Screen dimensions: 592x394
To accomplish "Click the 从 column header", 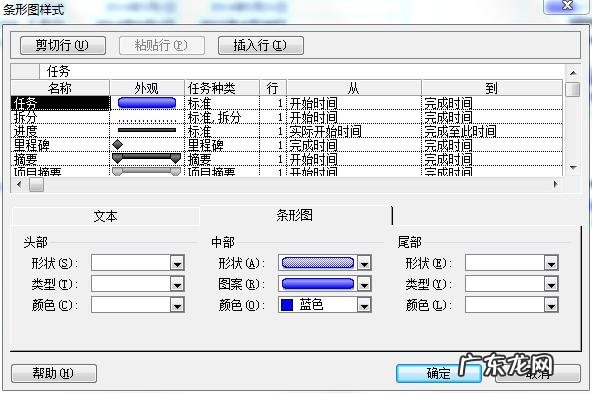I will 354,88.
